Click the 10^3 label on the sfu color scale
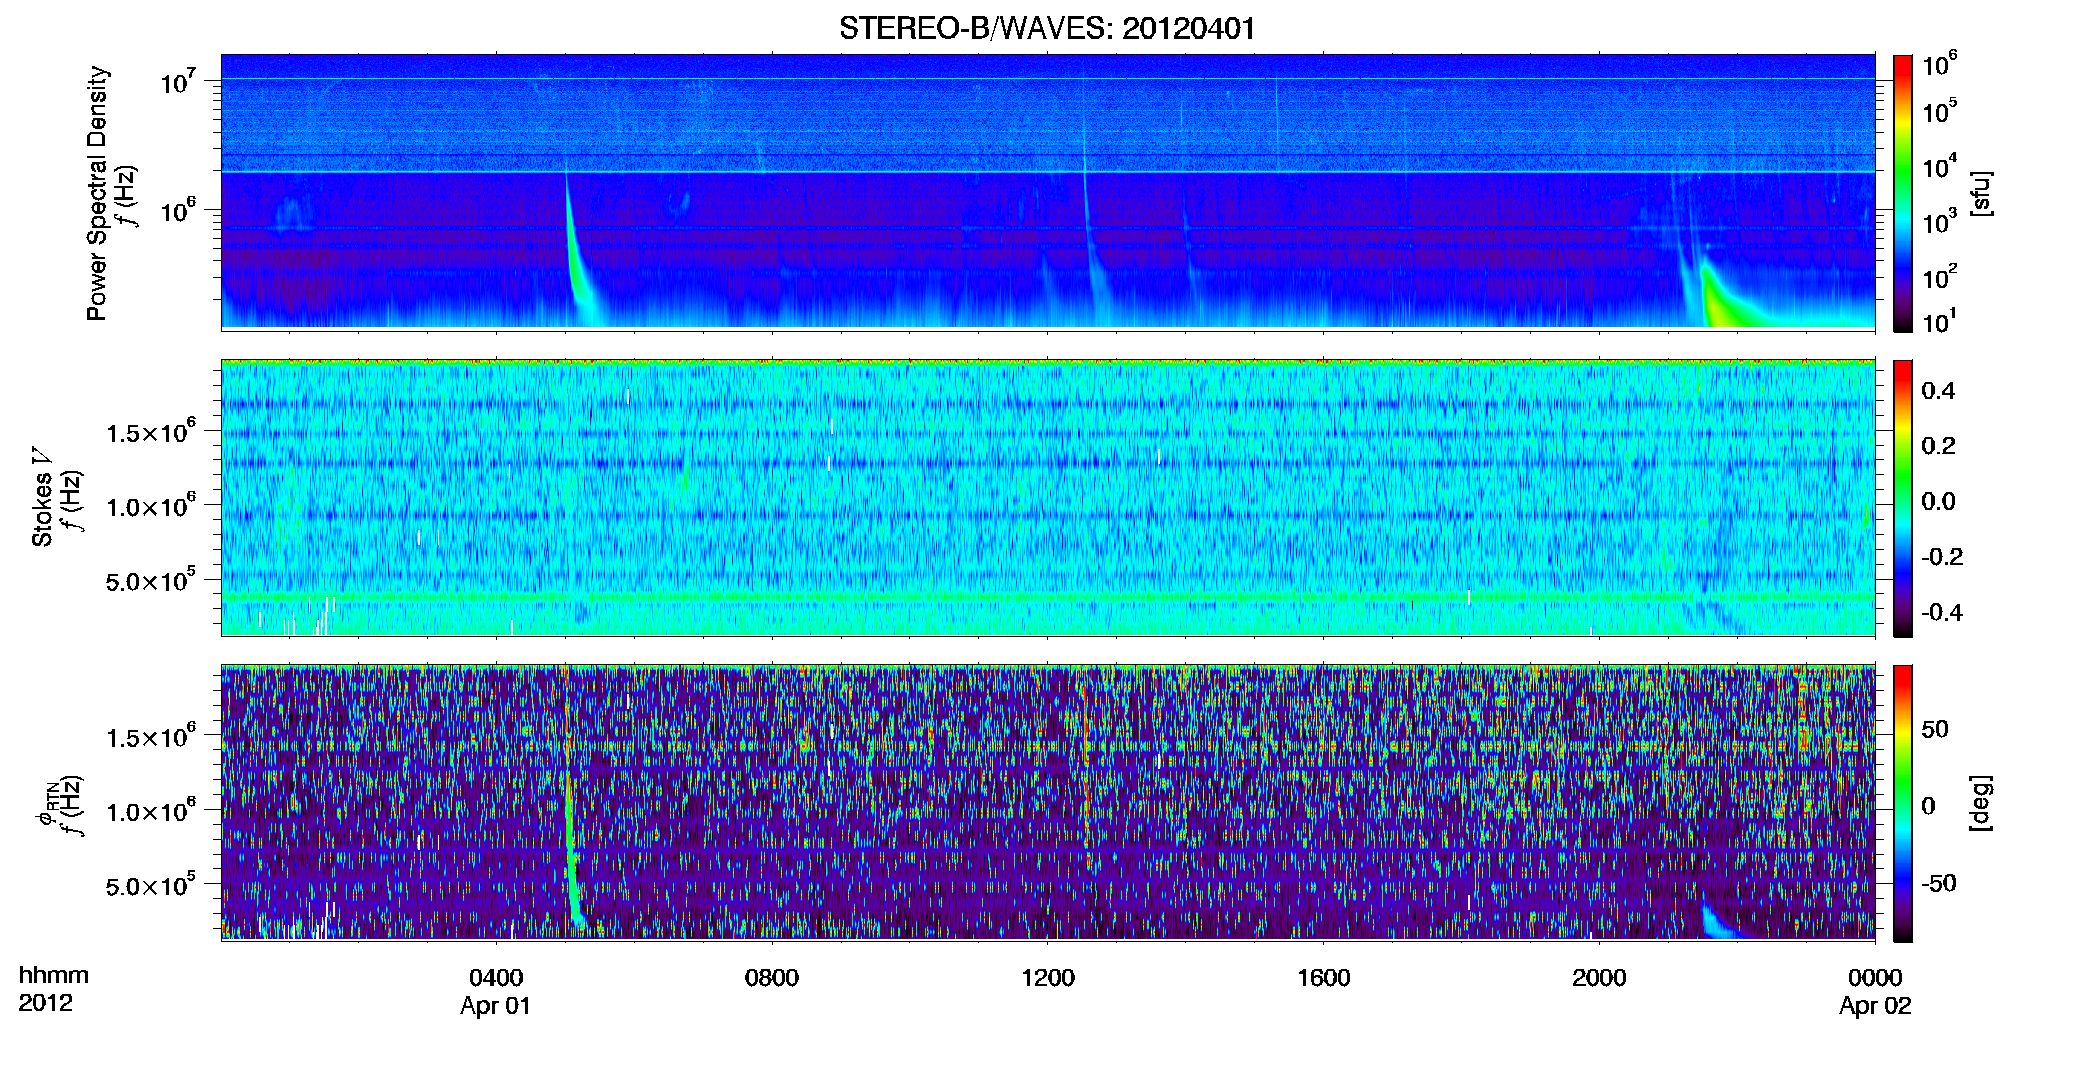 (1939, 222)
